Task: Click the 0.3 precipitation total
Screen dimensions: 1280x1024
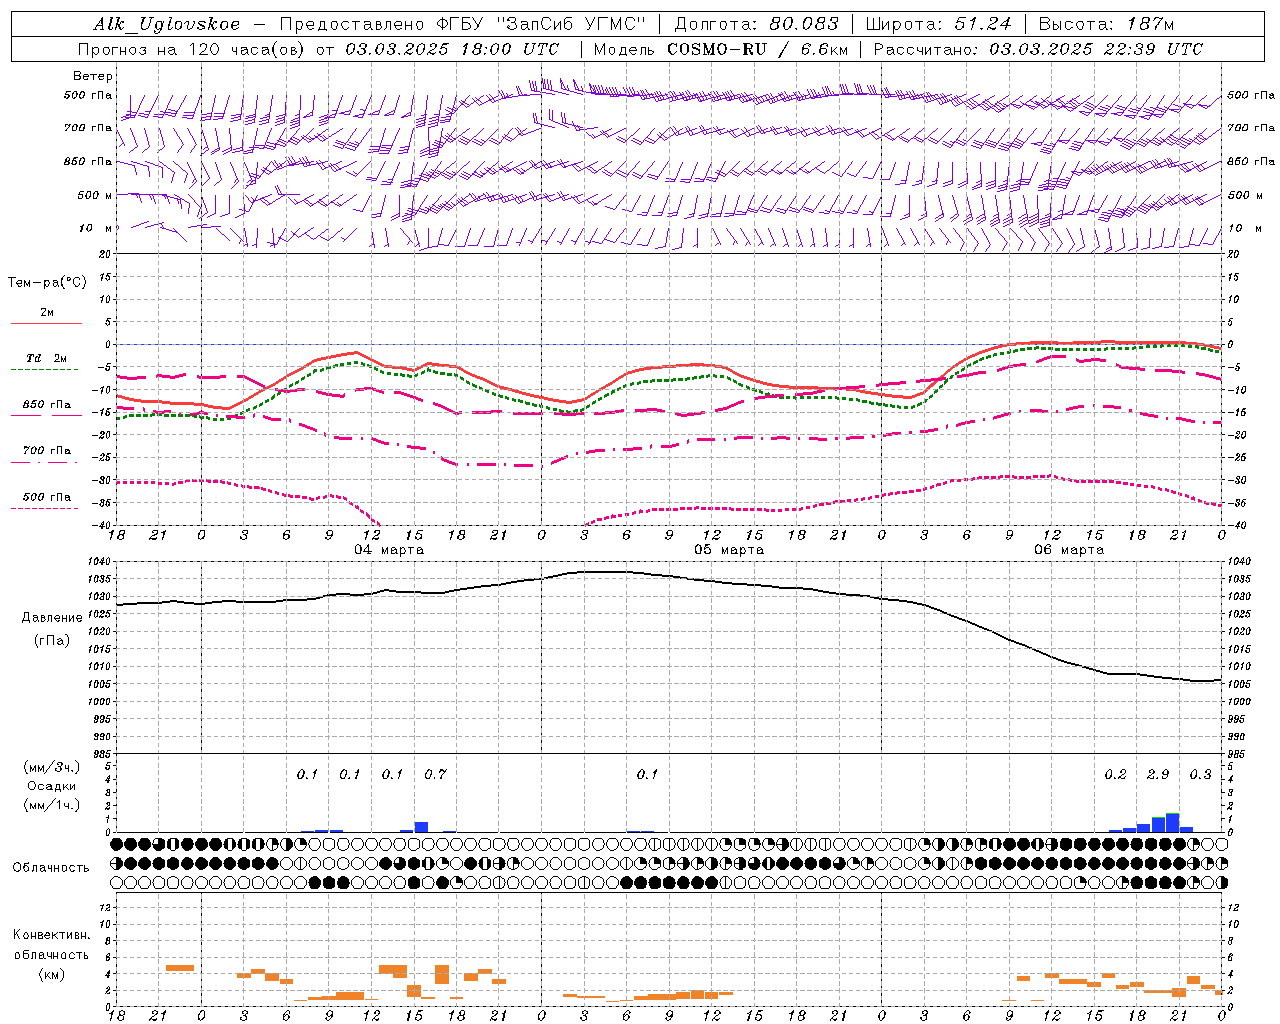Action: point(1200,774)
